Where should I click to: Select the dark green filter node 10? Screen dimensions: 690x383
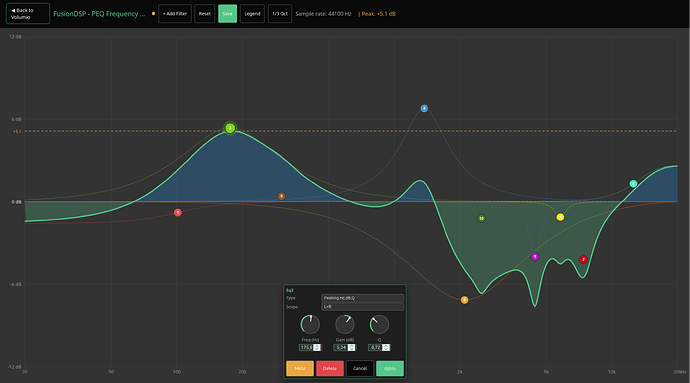[481, 218]
